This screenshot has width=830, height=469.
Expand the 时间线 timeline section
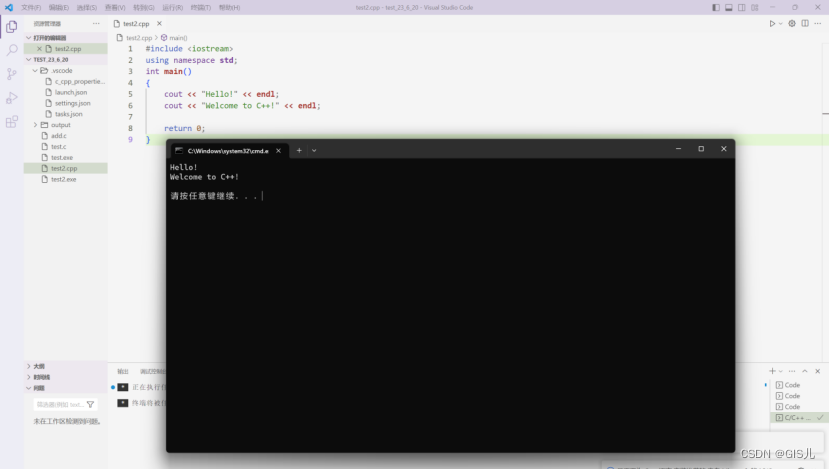[x=29, y=377]
